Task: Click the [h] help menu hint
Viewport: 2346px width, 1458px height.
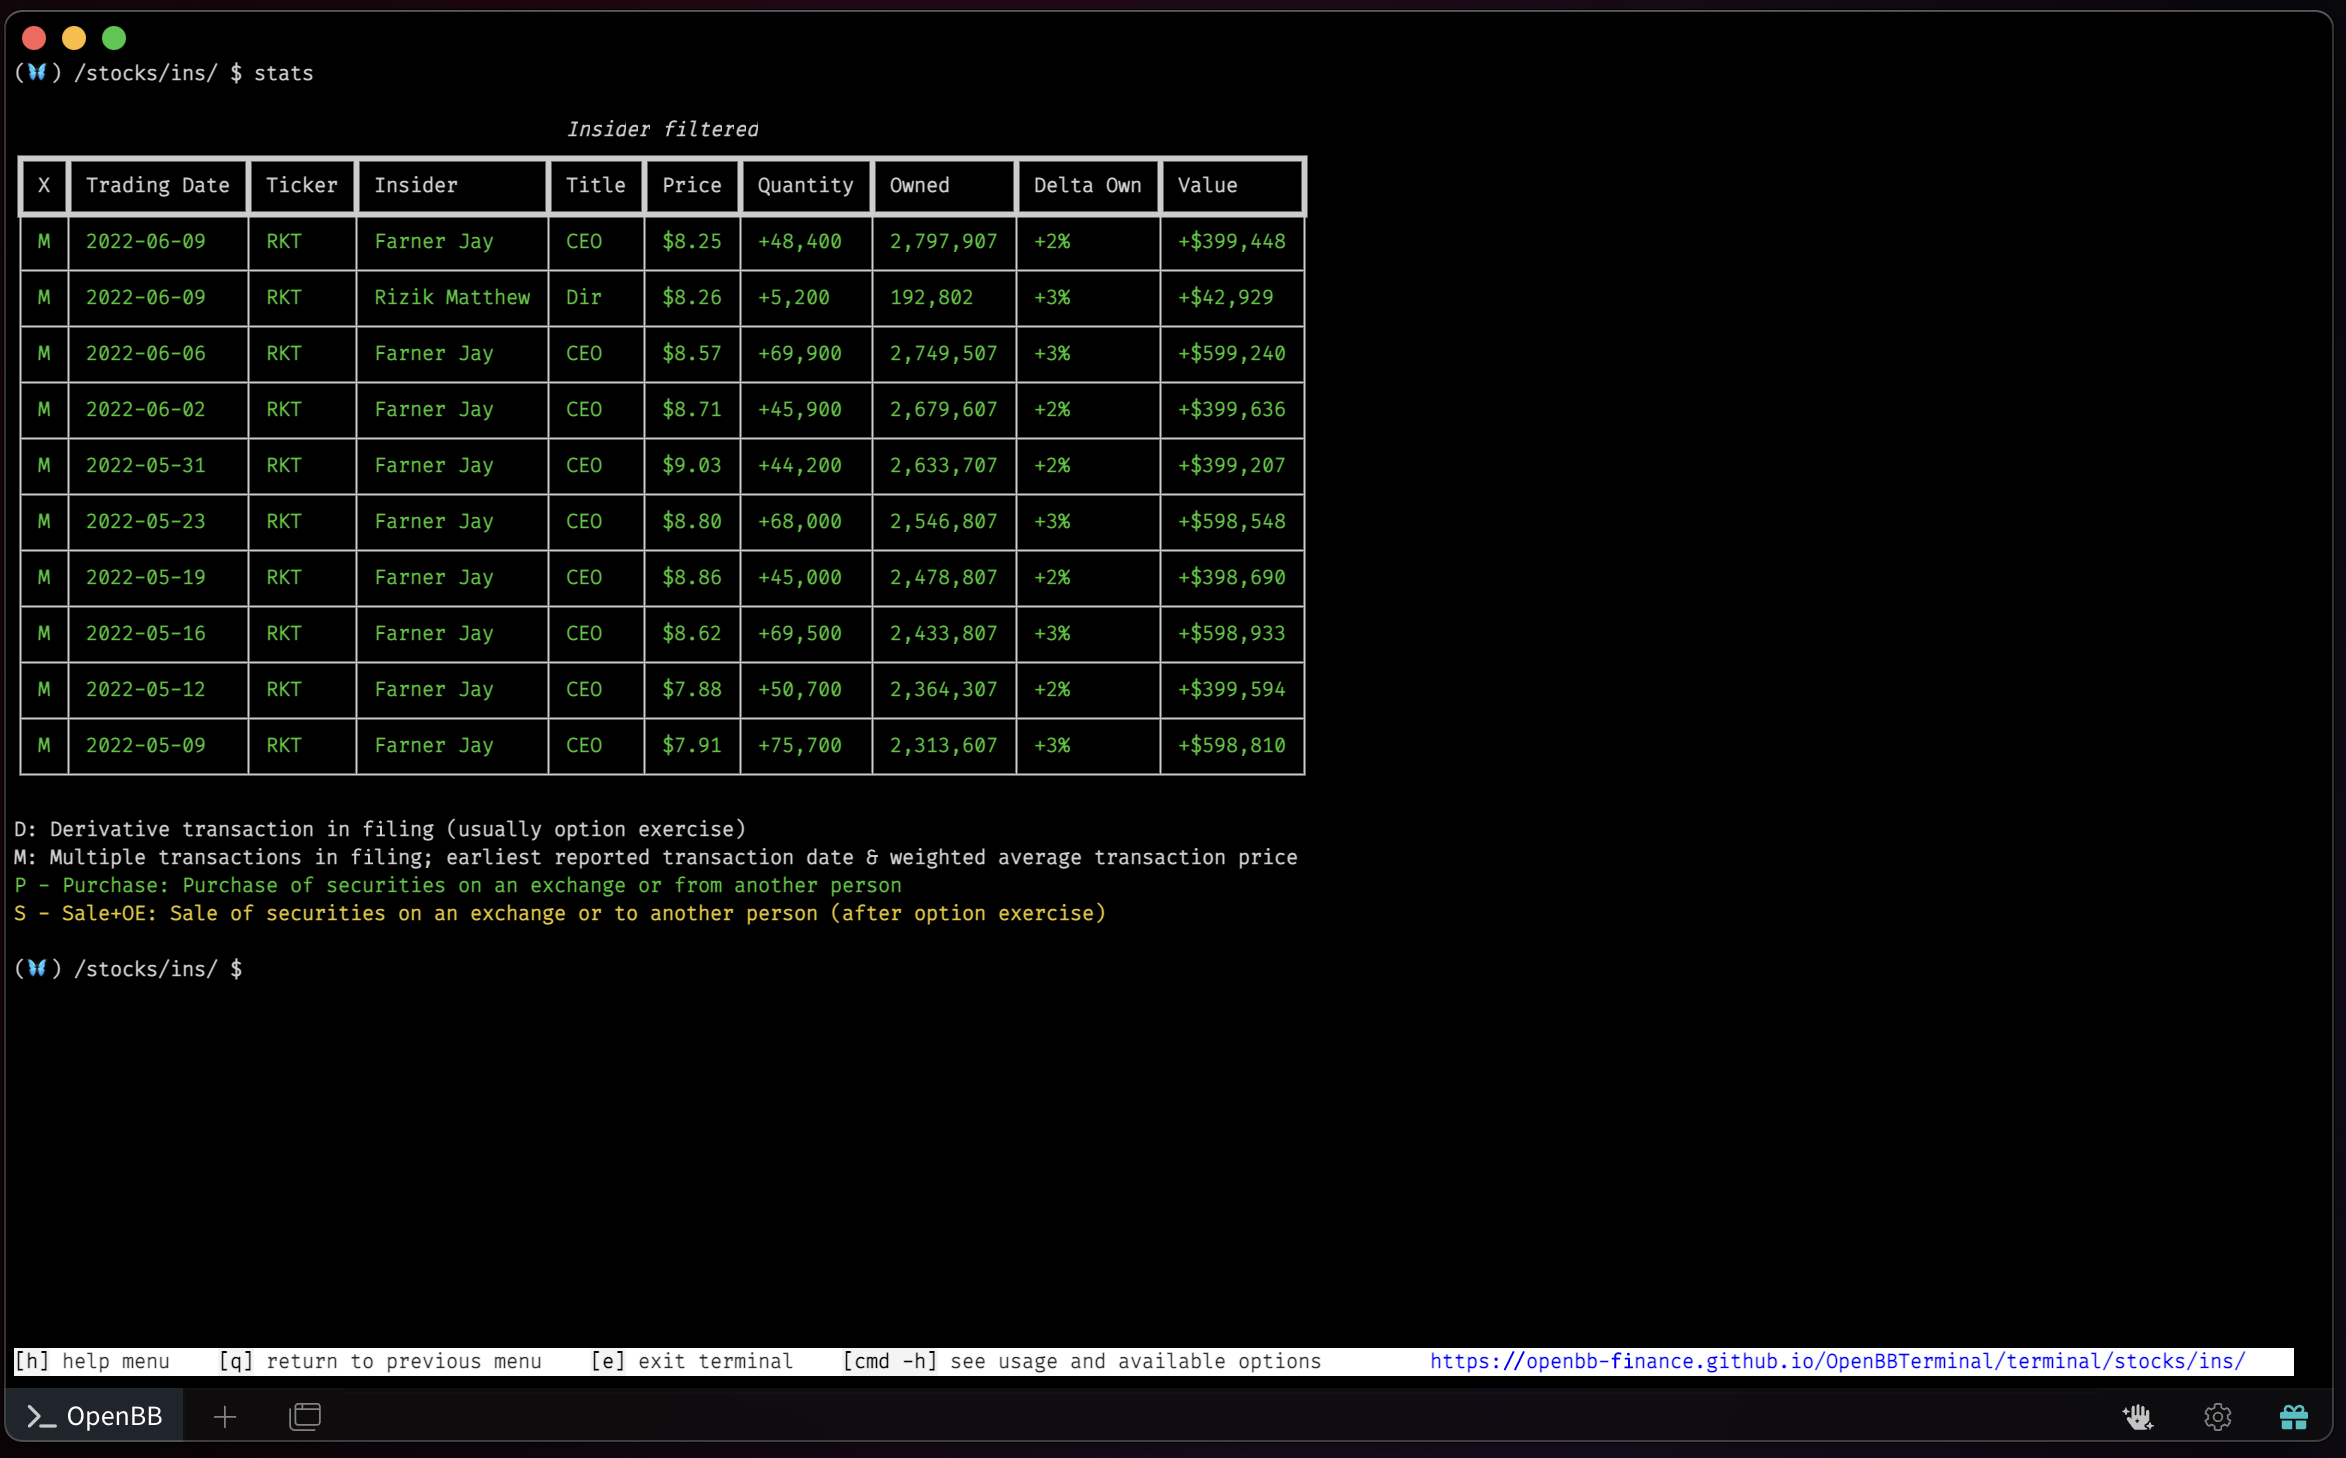Action: pos(92,1361)
